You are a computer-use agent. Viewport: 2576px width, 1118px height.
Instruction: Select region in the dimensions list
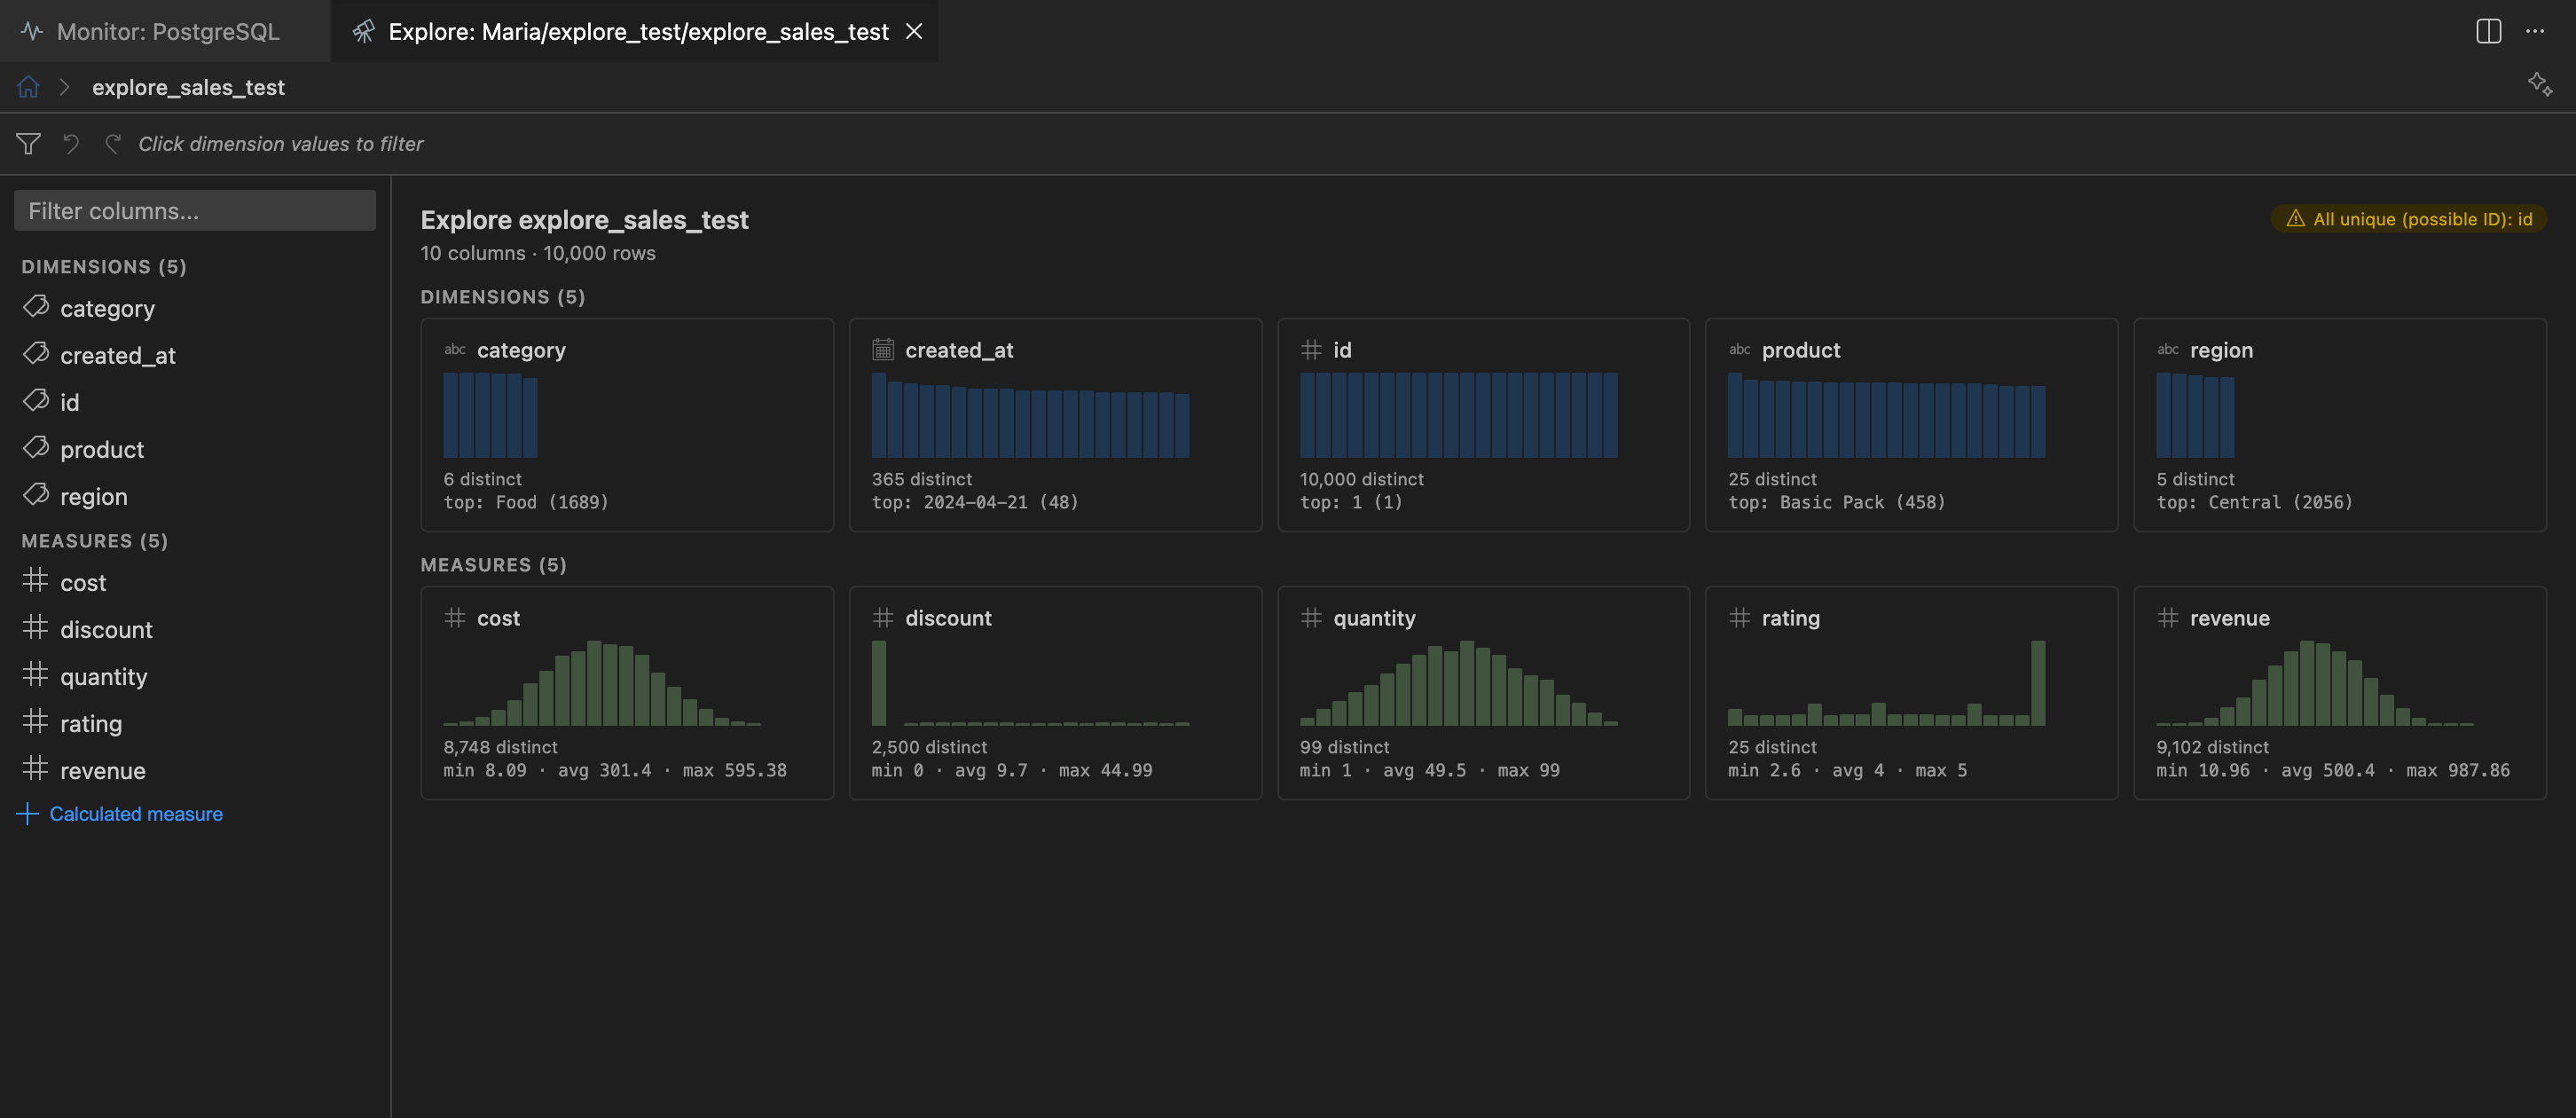click(x=195, y=496)
